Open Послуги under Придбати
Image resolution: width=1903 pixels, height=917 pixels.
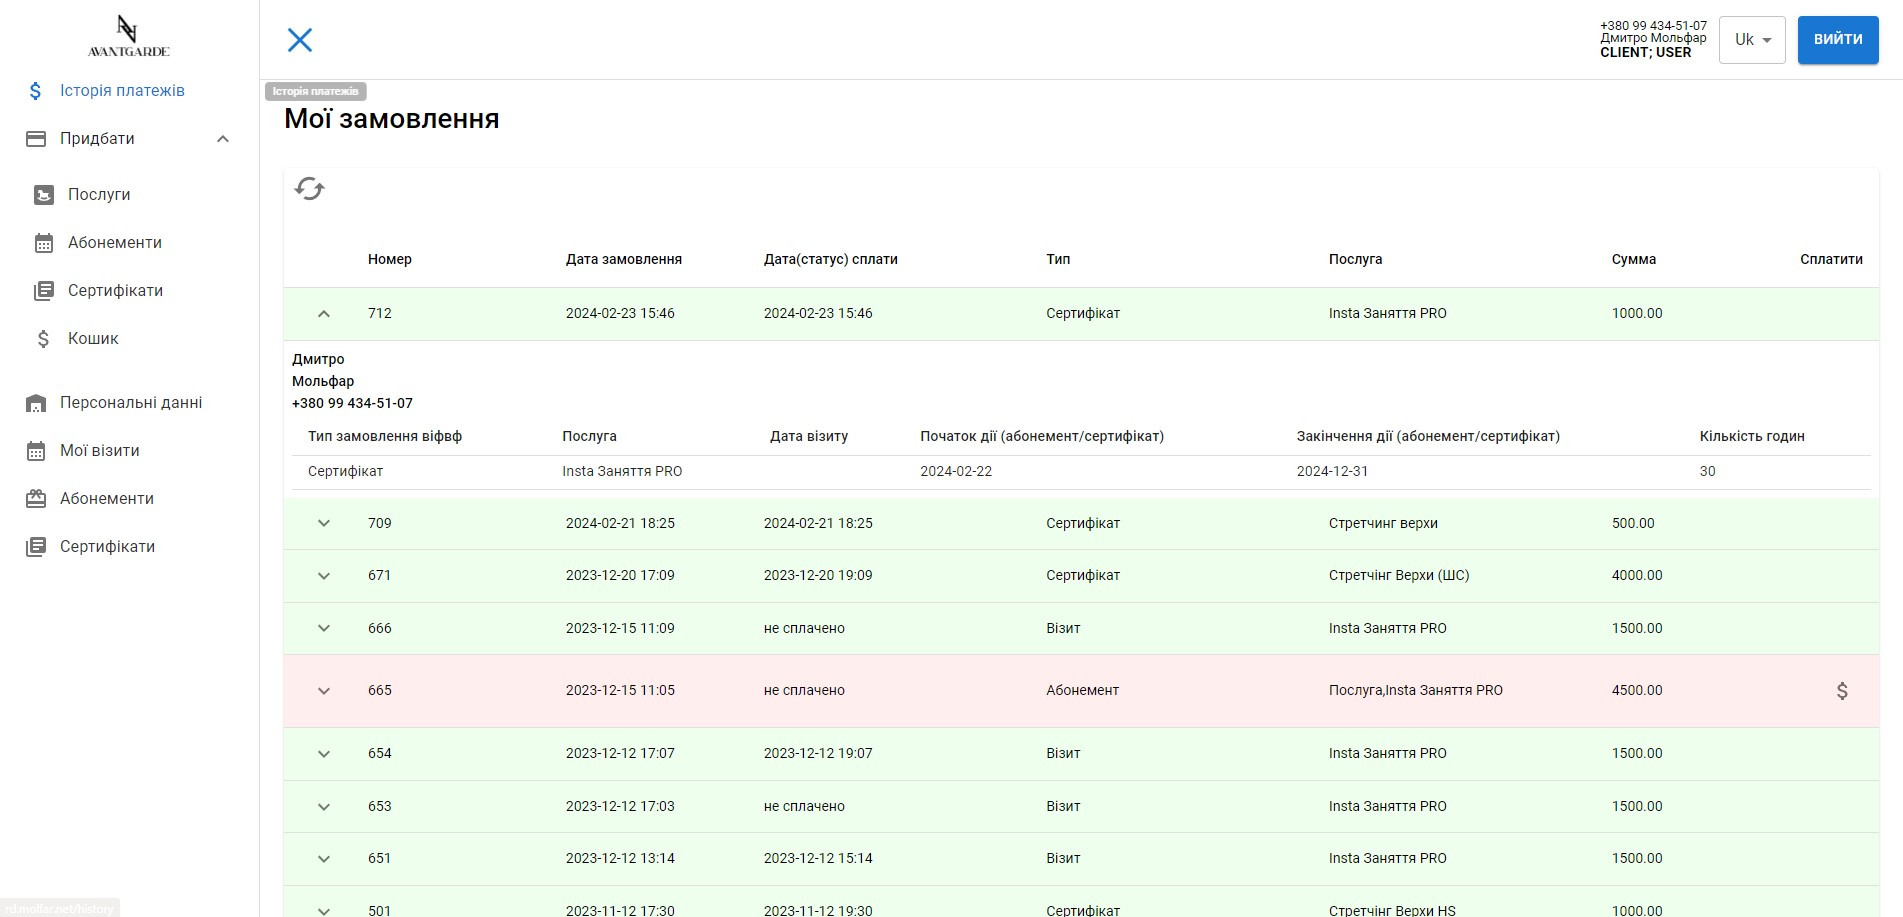(x=99, y=195)
